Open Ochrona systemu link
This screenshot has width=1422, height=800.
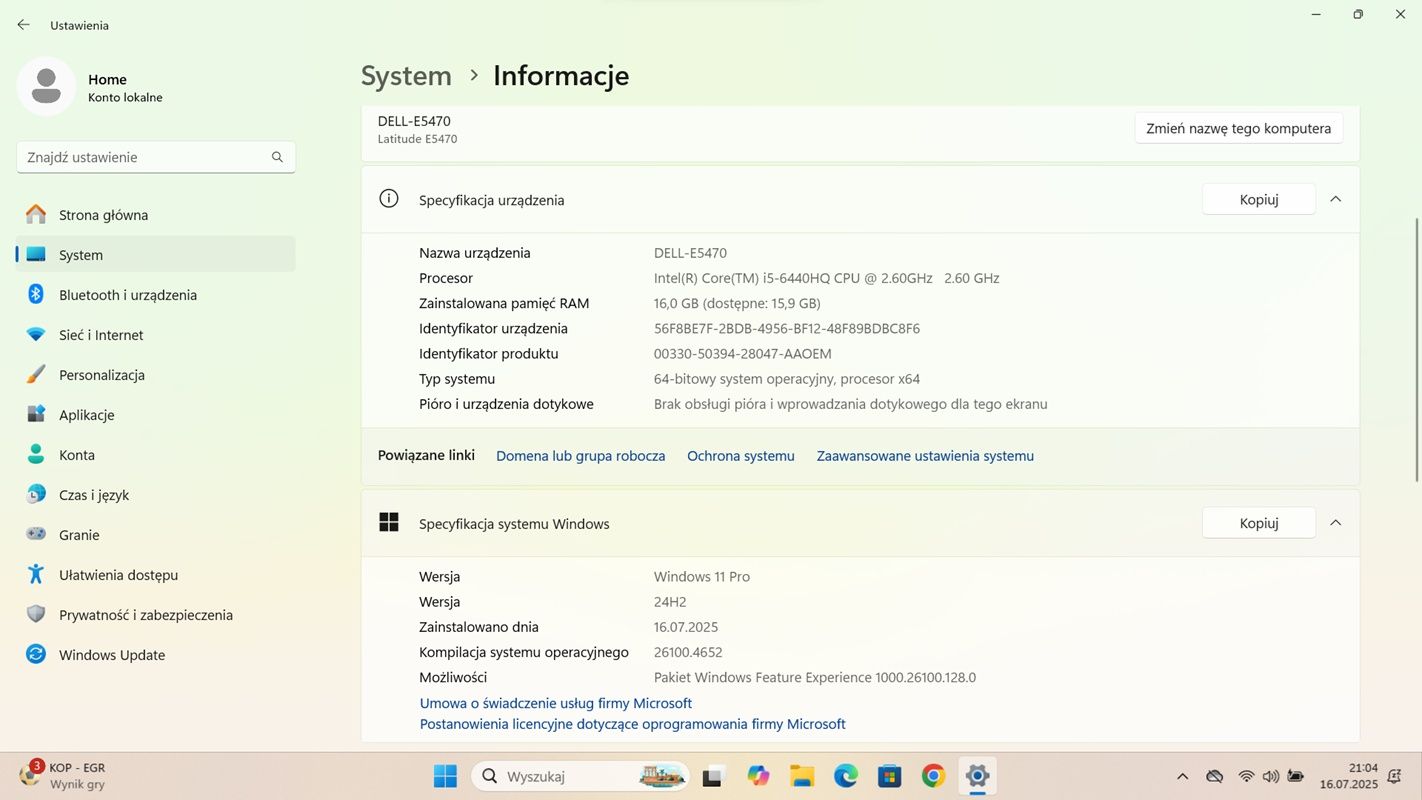tap(741, 456)
